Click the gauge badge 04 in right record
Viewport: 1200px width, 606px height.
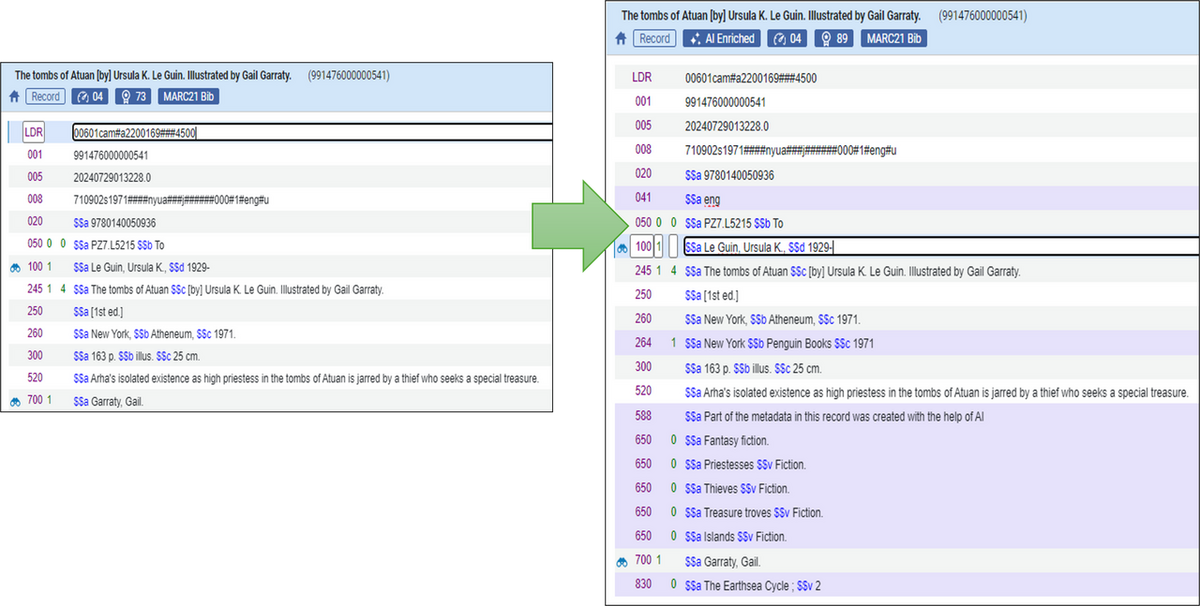786,39
